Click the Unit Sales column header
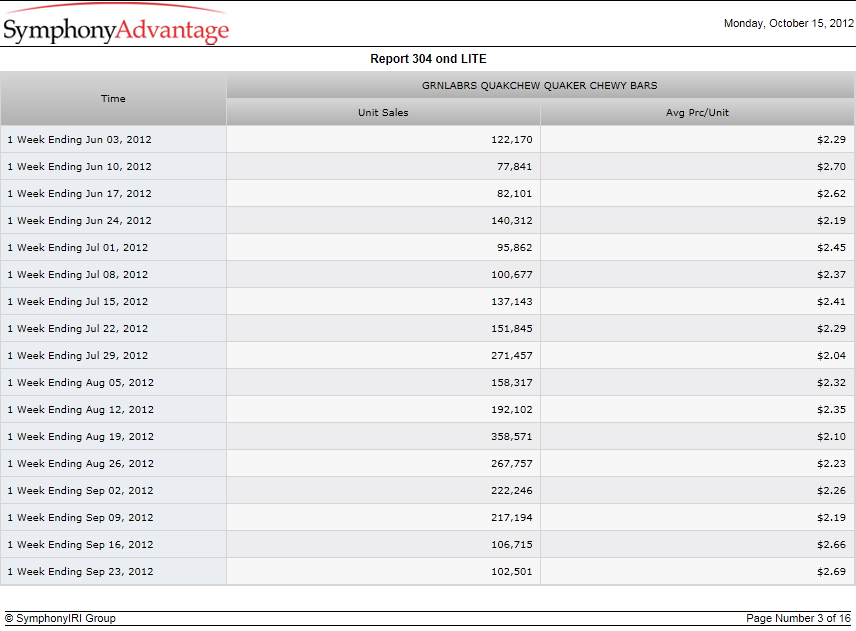 (x=383, y=112)
